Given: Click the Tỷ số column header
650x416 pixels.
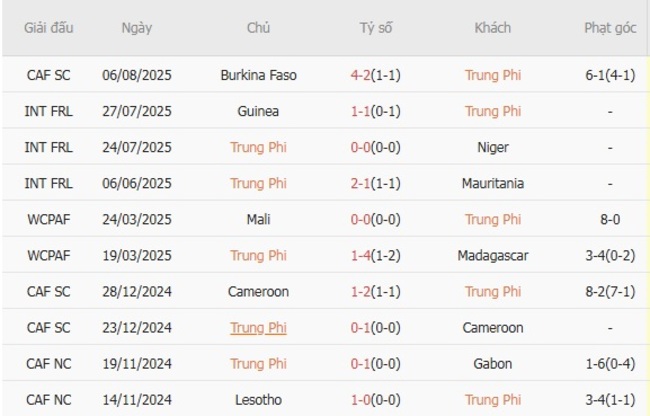Looking at the screenshot, I should click(x=376, y=28).
